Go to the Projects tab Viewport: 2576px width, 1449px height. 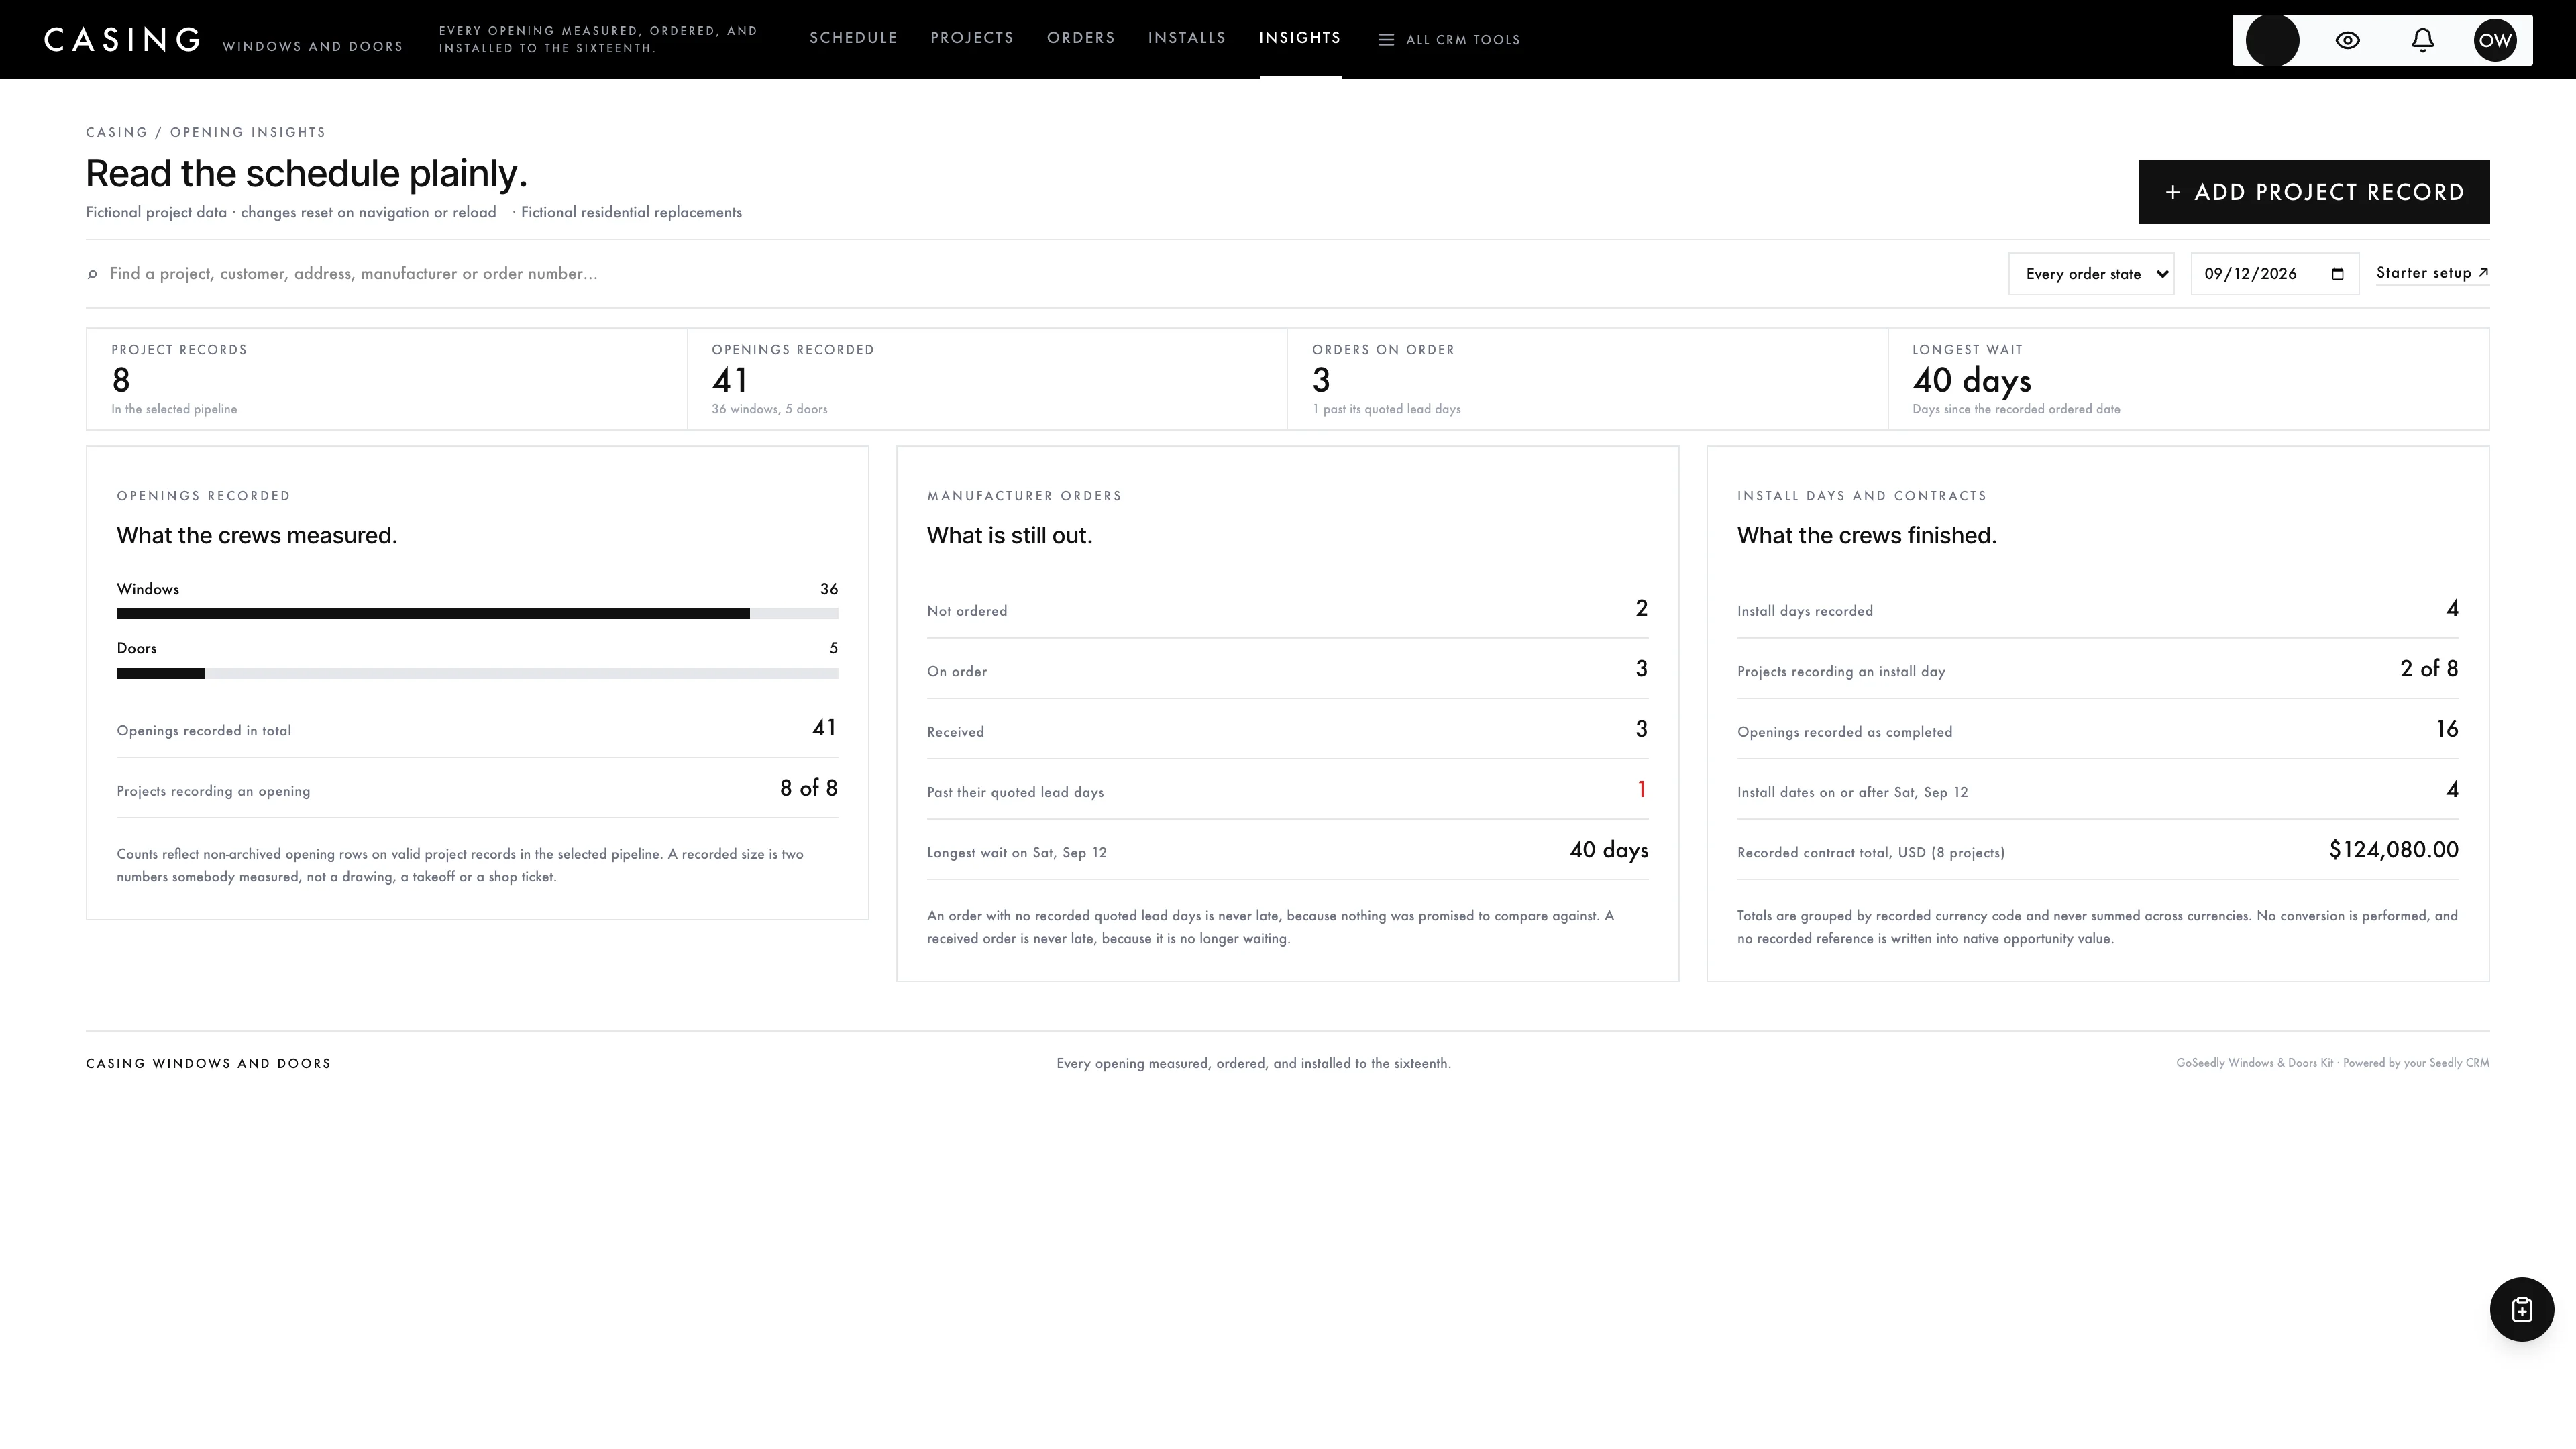(972, 38)
